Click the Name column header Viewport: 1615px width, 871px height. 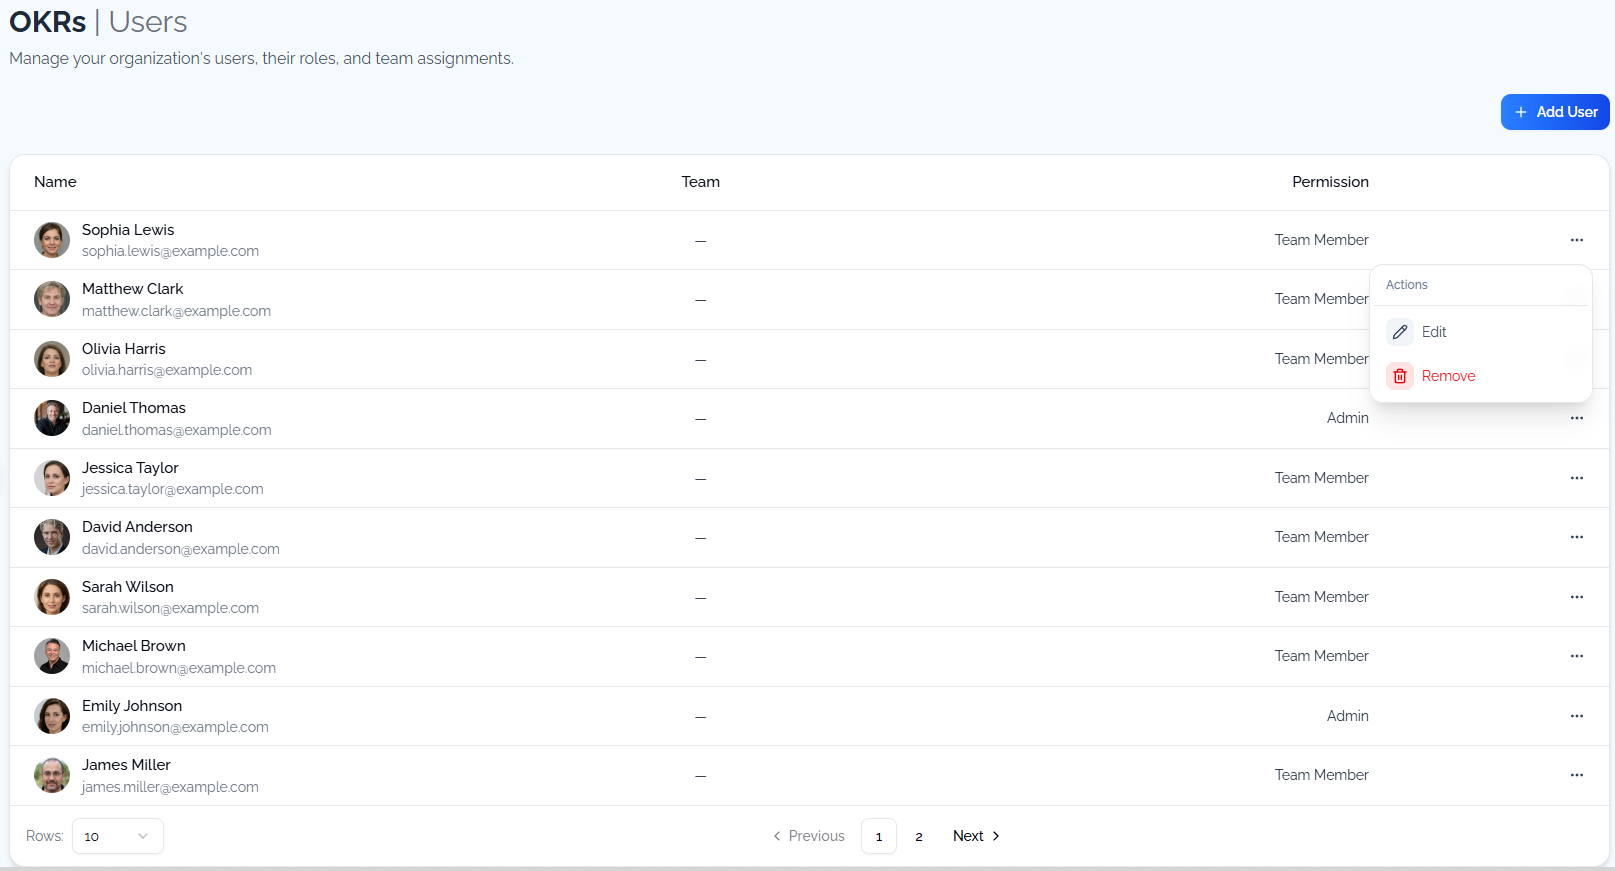click(55, 182)
